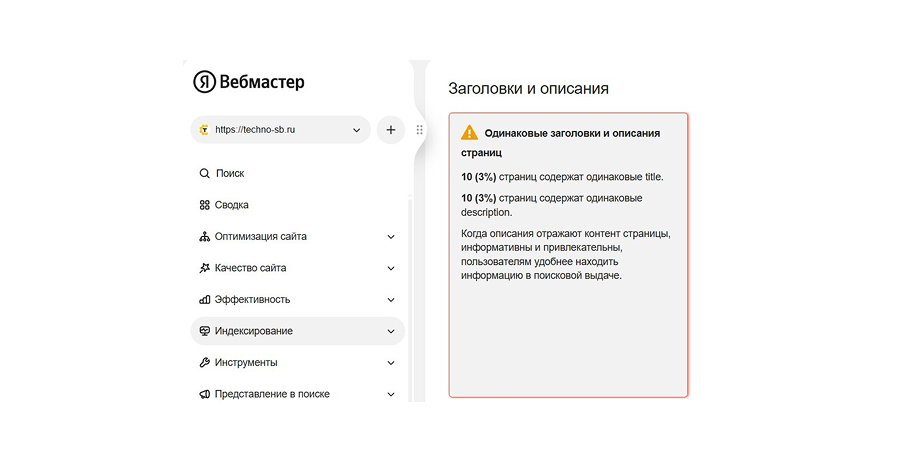Expand the Представление в поиске chevron
This screenshot has width=900, height=462.
pyautogui.click(x=391, y=394)
